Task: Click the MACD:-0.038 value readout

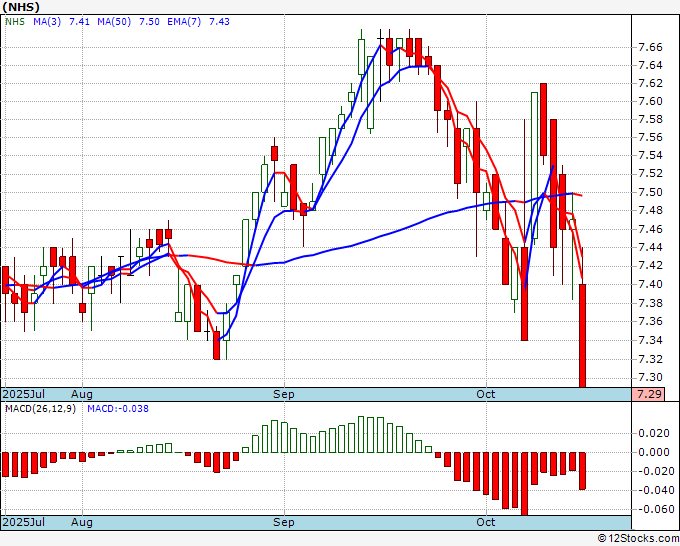Action: coord(118,409)
